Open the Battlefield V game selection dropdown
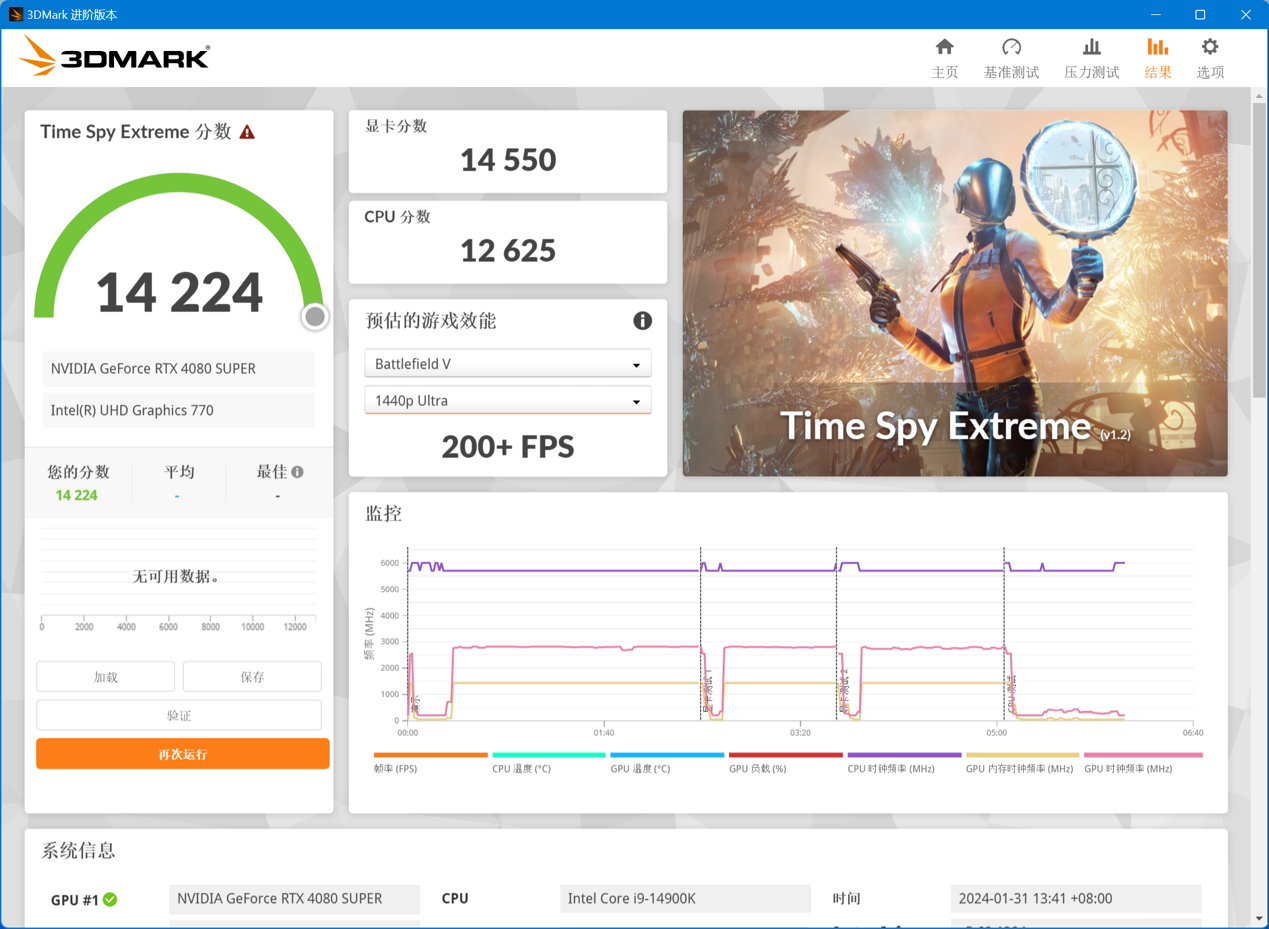Screen dimensions: 1269x929 click(x=507, y=363)
